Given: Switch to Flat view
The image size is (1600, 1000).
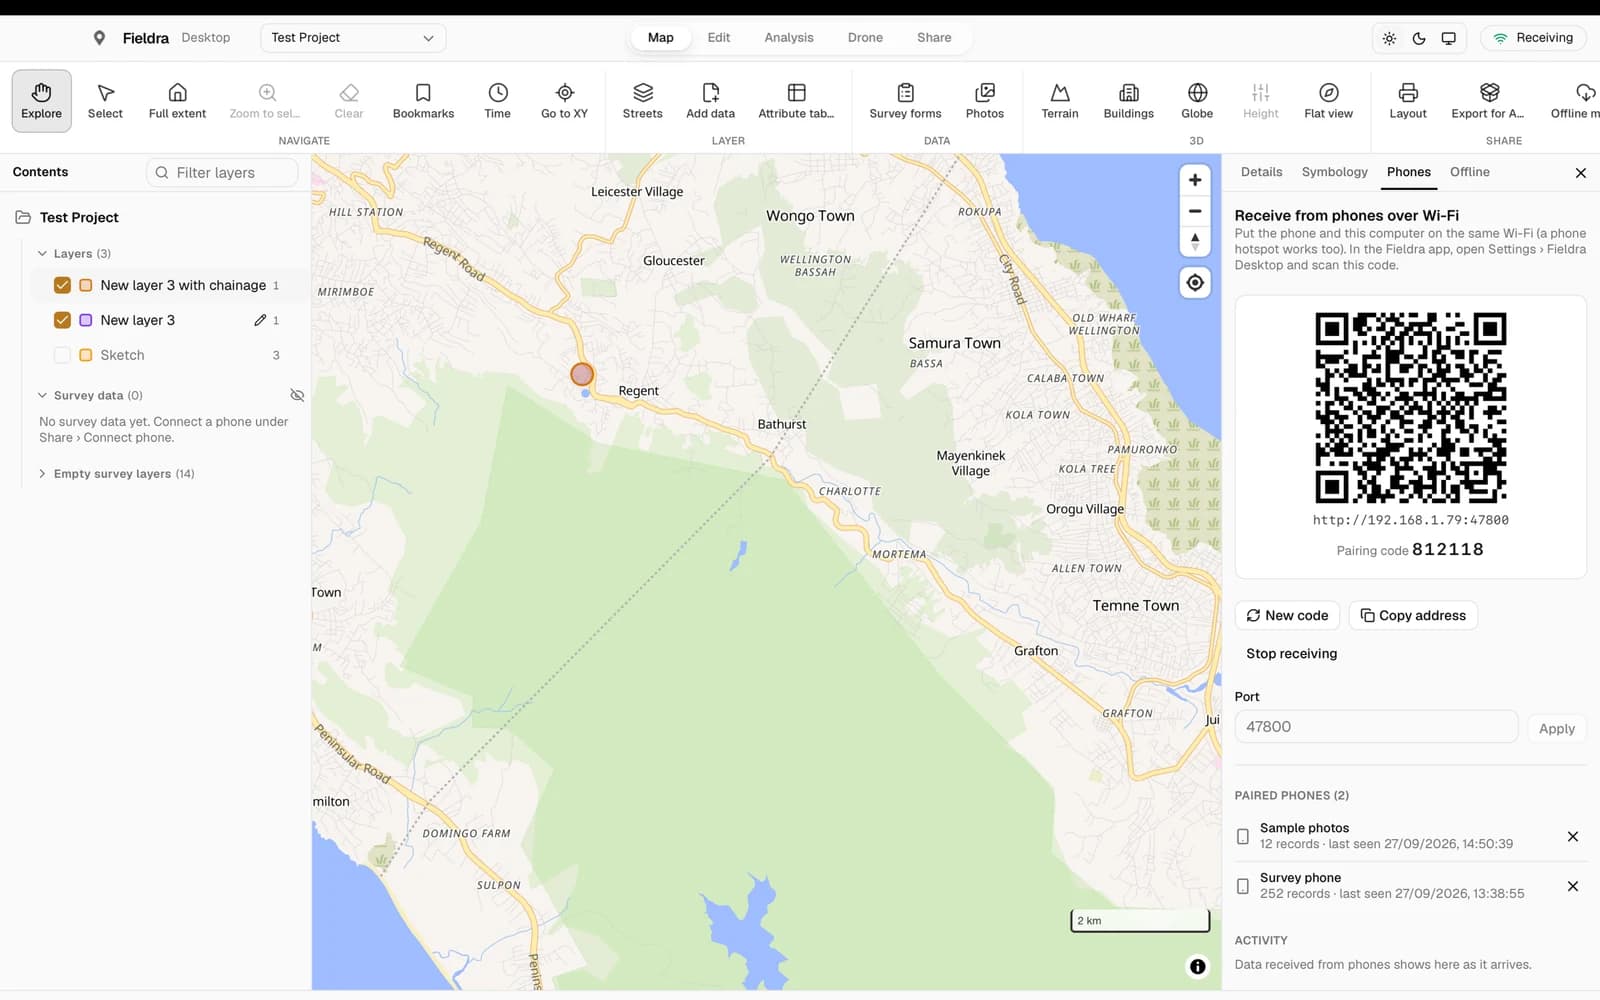Looking at the screenshot, I should tap(1328, 101).
